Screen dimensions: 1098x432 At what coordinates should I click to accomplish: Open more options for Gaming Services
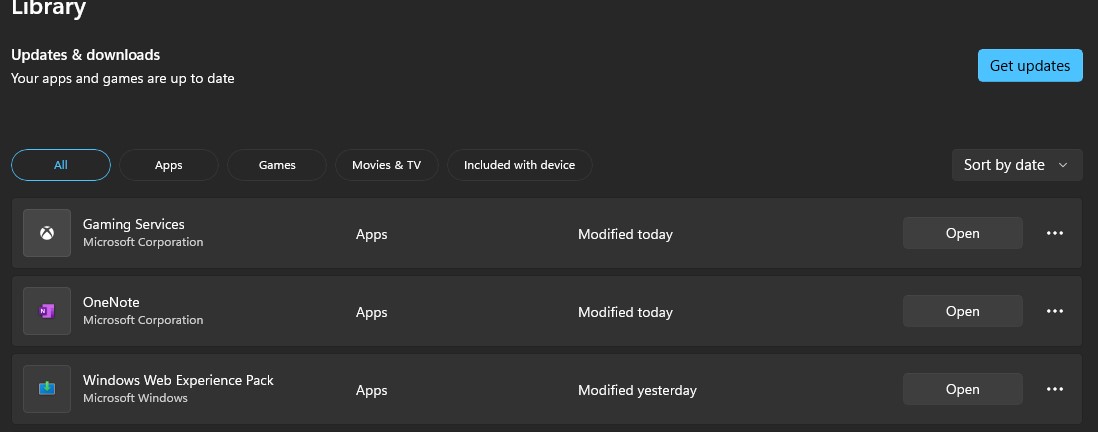click(1054, 233)
